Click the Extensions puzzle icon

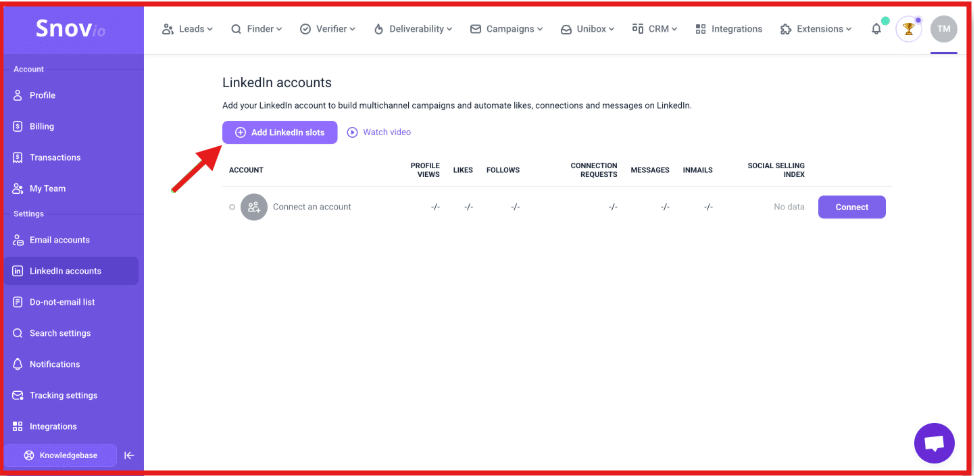point(786,29)
